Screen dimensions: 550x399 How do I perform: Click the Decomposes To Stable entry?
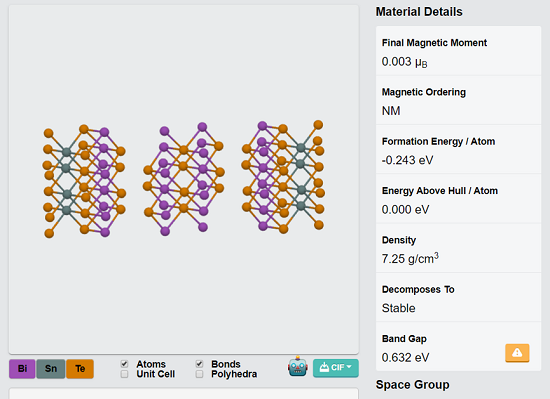[458, 297]
